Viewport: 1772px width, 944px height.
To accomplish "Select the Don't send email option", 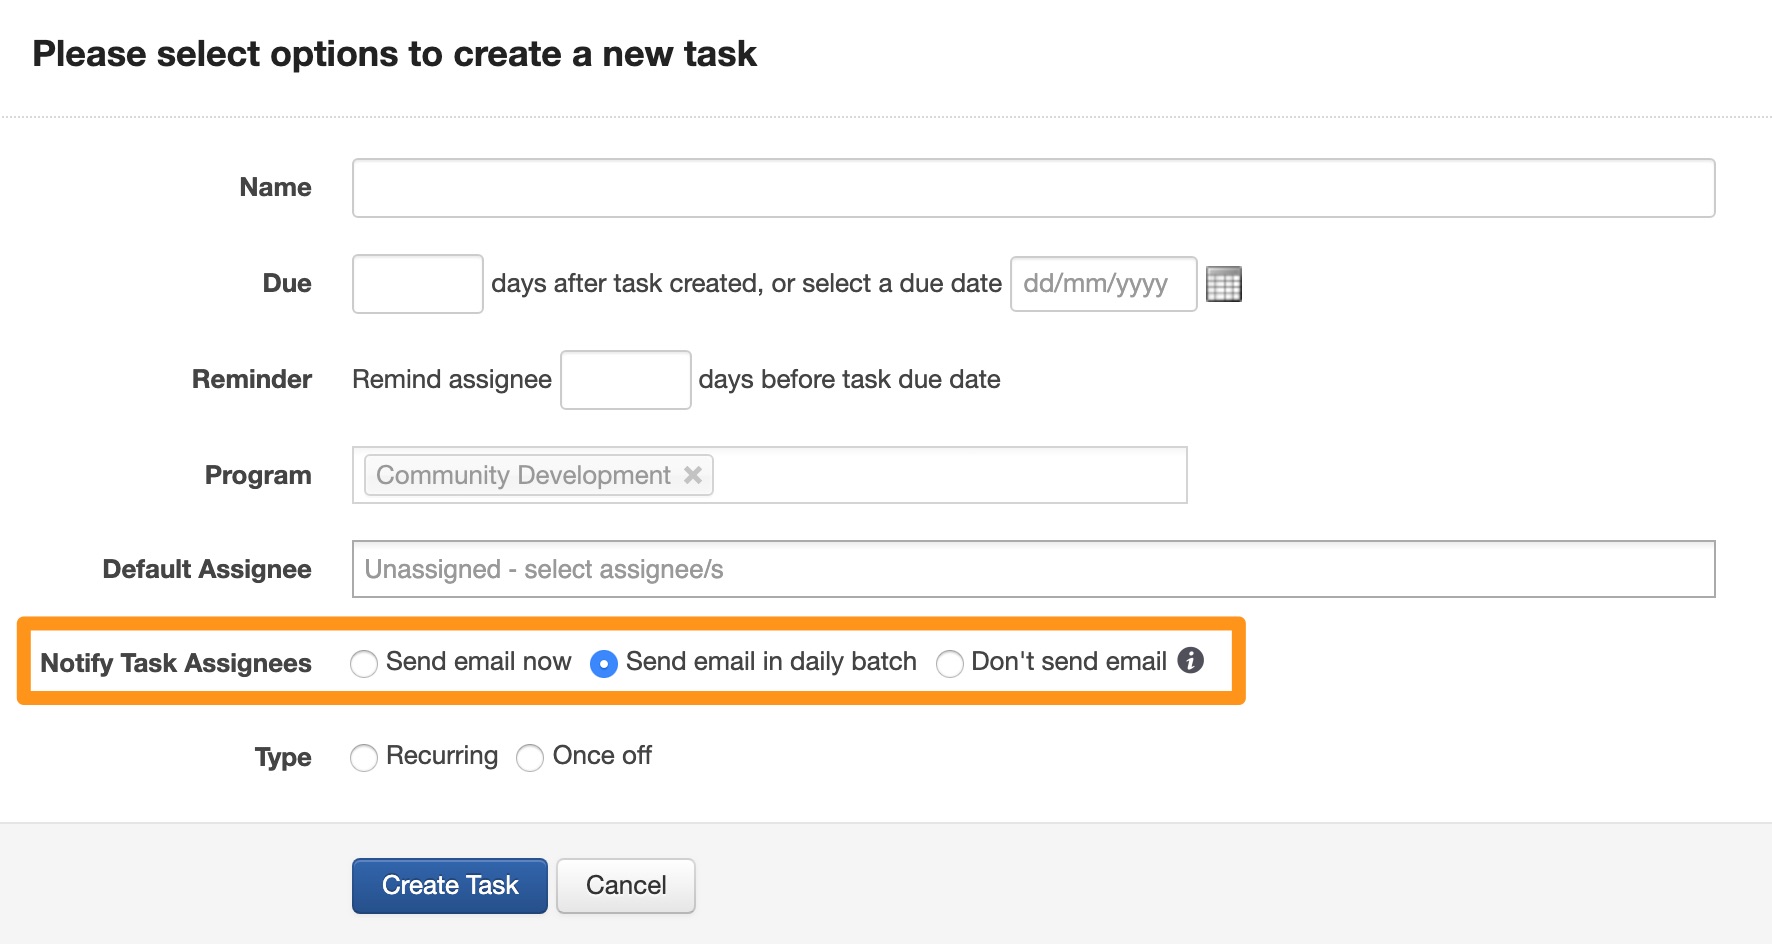I will pyautogui.click(x=950, y=663).
